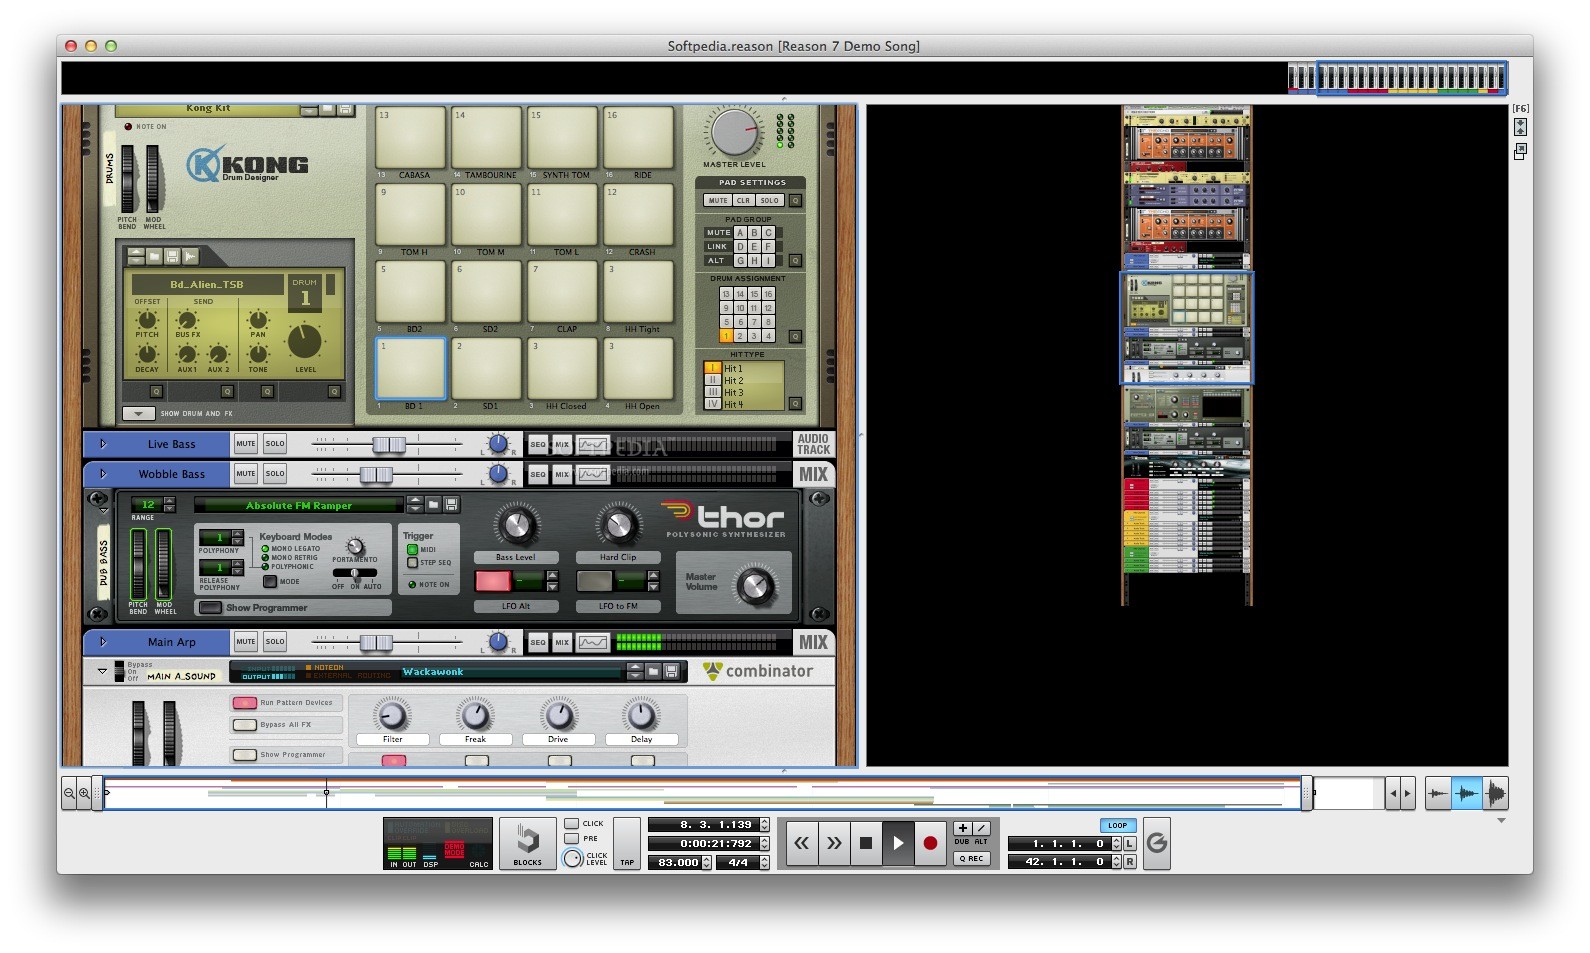Show the Thor Programmer
Image resolution: width=1590 pixels, height=953 pixels.
coord(209,608)
